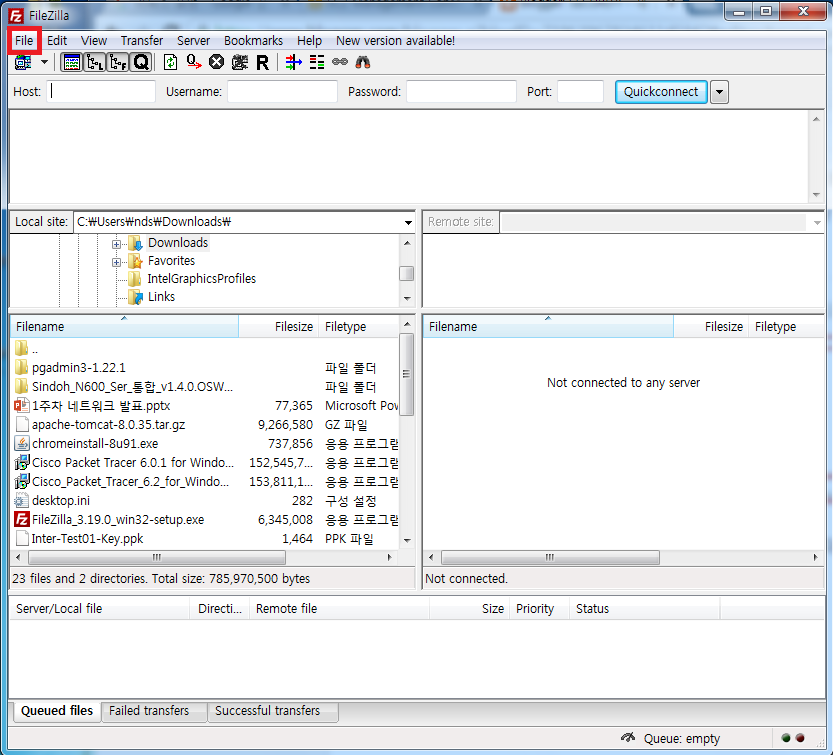Viewport: 833px width, 755px height.
Task: Click New version available! menu item
Action: tap(395, 41)
